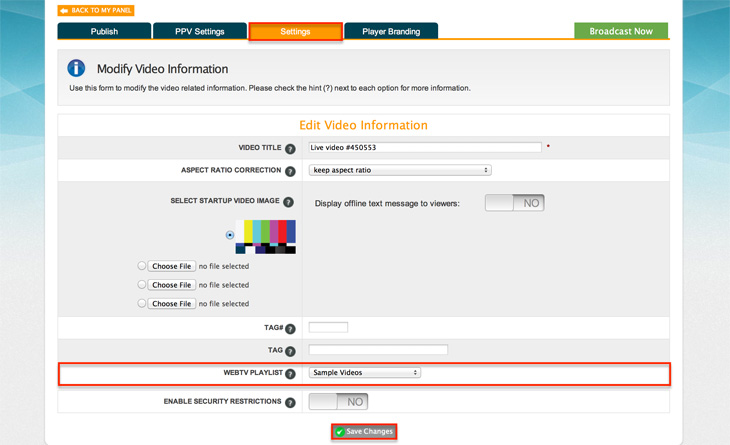Image resolution: width=730 pixels, height=445 pixels.
Task: Show the WebTV Playlist help hint
Action: click(x=290, y=374)
